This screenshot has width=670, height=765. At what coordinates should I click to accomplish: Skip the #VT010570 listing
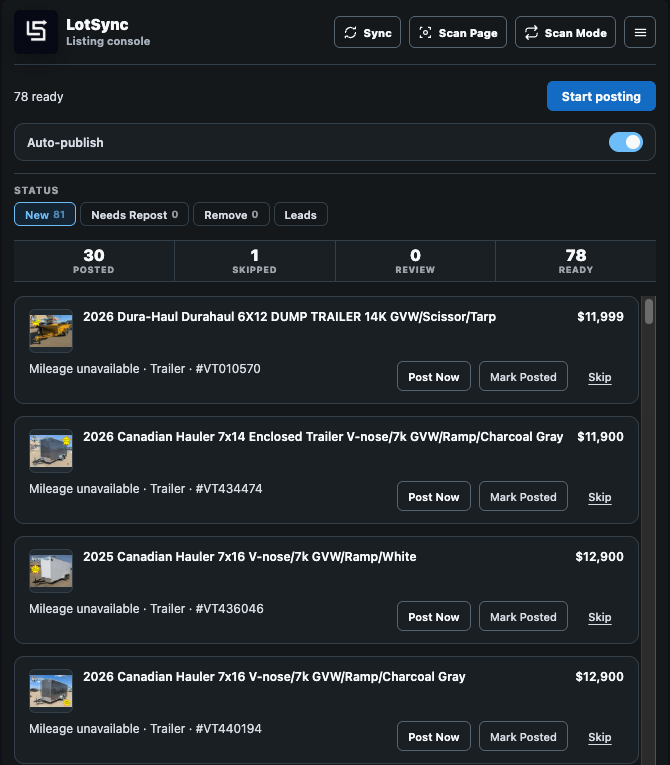tap(600, 377)
